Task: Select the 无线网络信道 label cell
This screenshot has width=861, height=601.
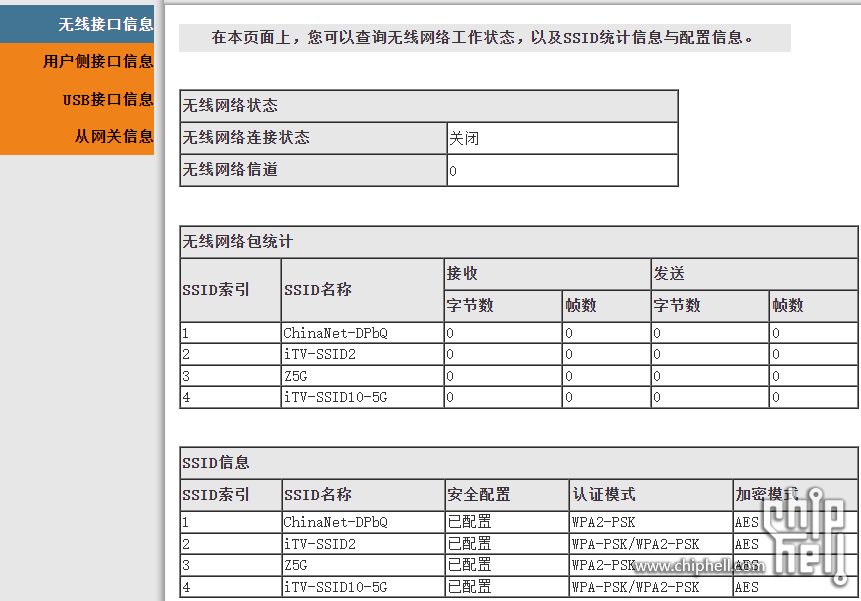Action: coord(314,170)
